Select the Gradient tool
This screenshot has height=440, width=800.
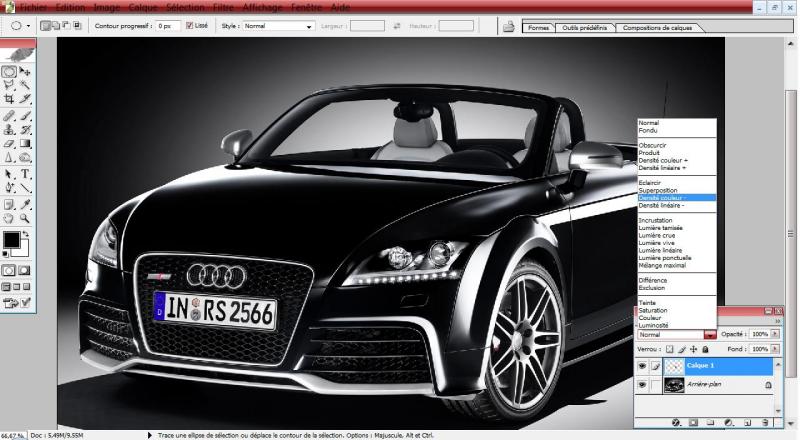click(x=25, y=144)
